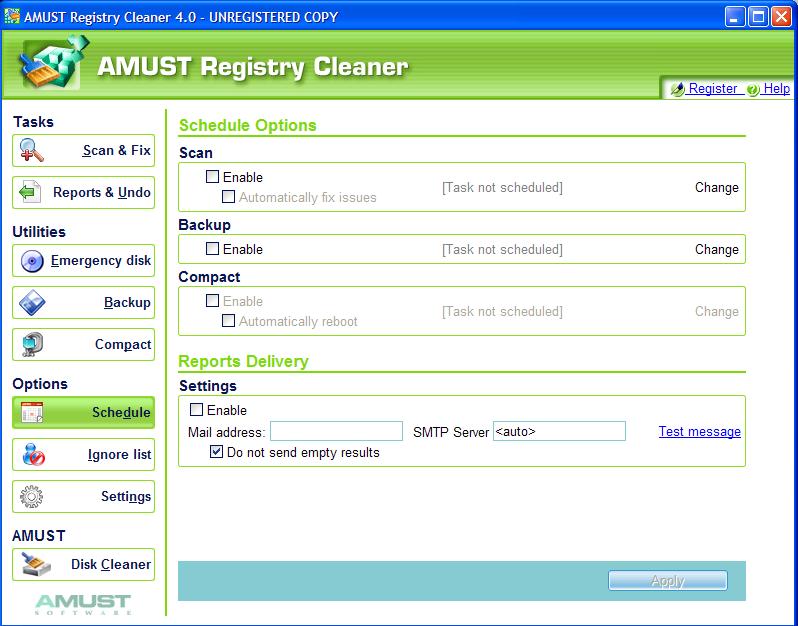Click the Scan & Fix magnifier icon
The width and height of the screenshot is (798, 626).
tap(32, 151)
